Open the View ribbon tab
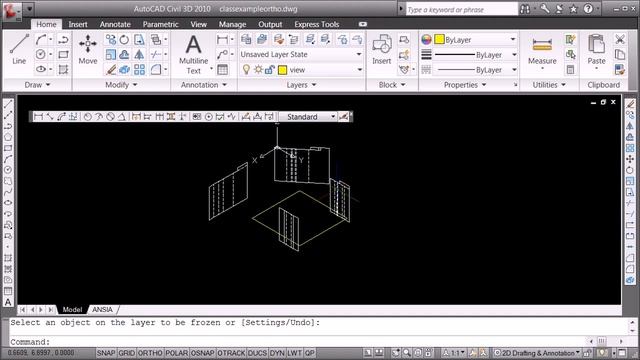This screenshot has width=640, height=360. tap(198, 24)
